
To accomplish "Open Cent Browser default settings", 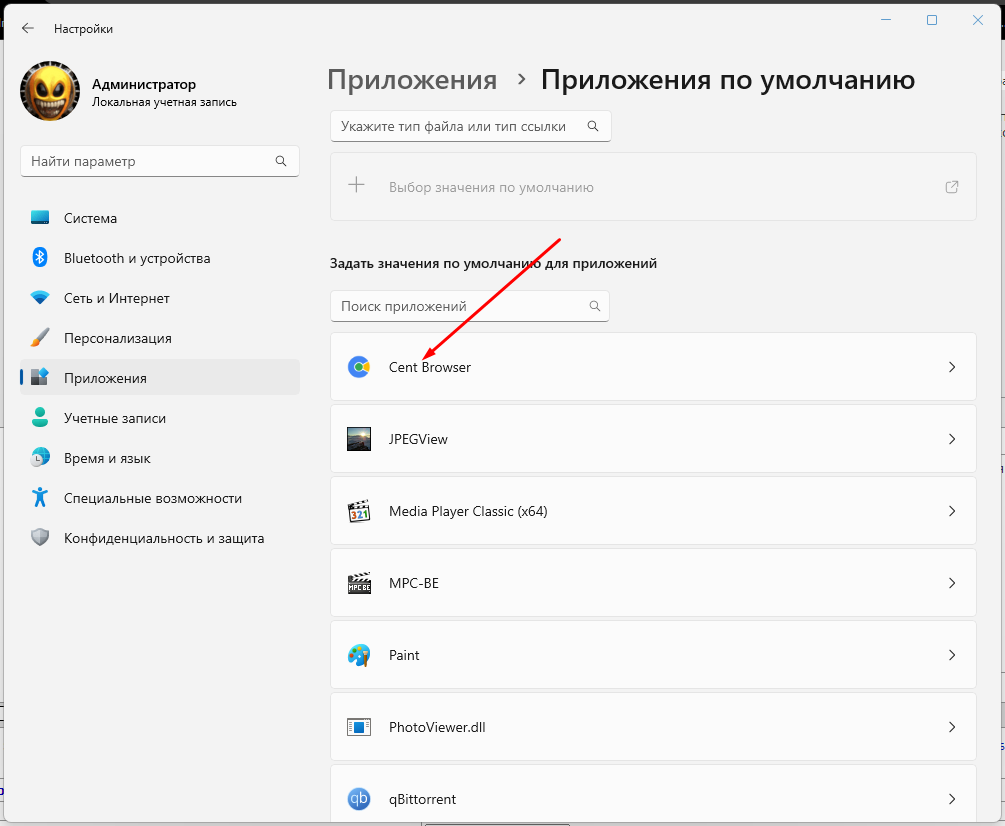I will (x=653, y=367).
